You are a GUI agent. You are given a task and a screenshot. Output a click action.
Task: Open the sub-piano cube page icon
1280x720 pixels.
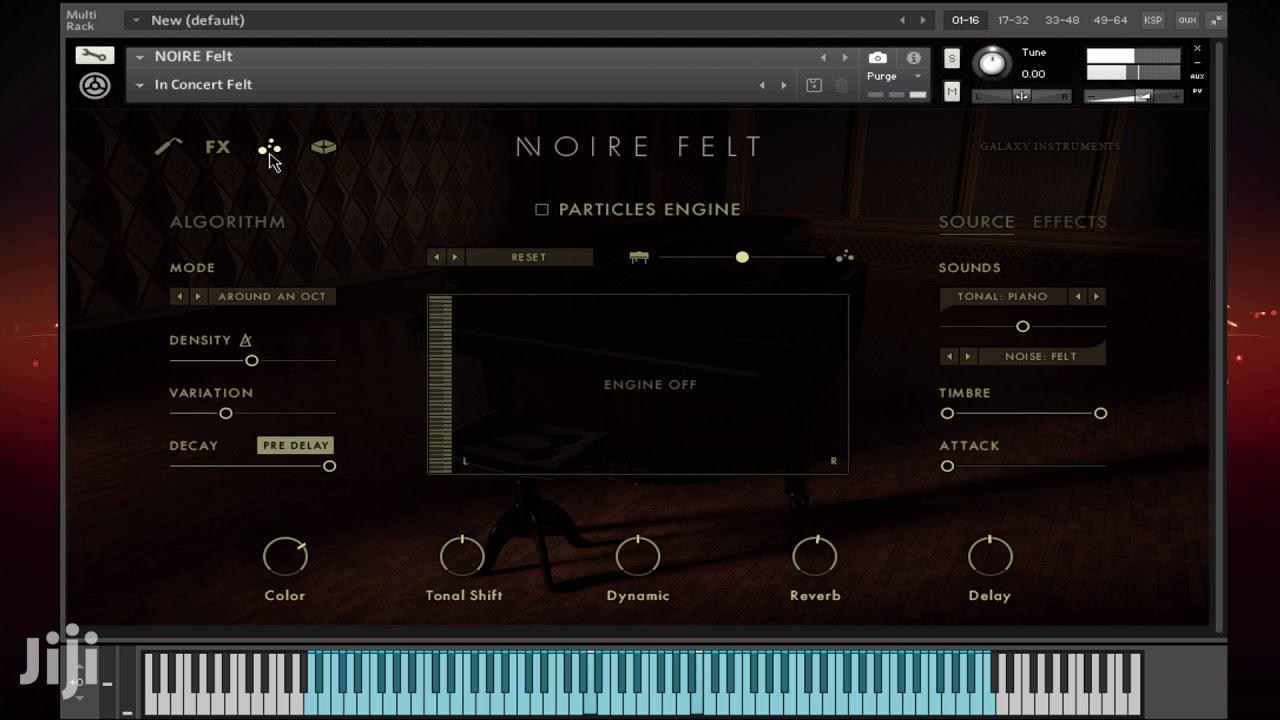[x=324, y=147]
